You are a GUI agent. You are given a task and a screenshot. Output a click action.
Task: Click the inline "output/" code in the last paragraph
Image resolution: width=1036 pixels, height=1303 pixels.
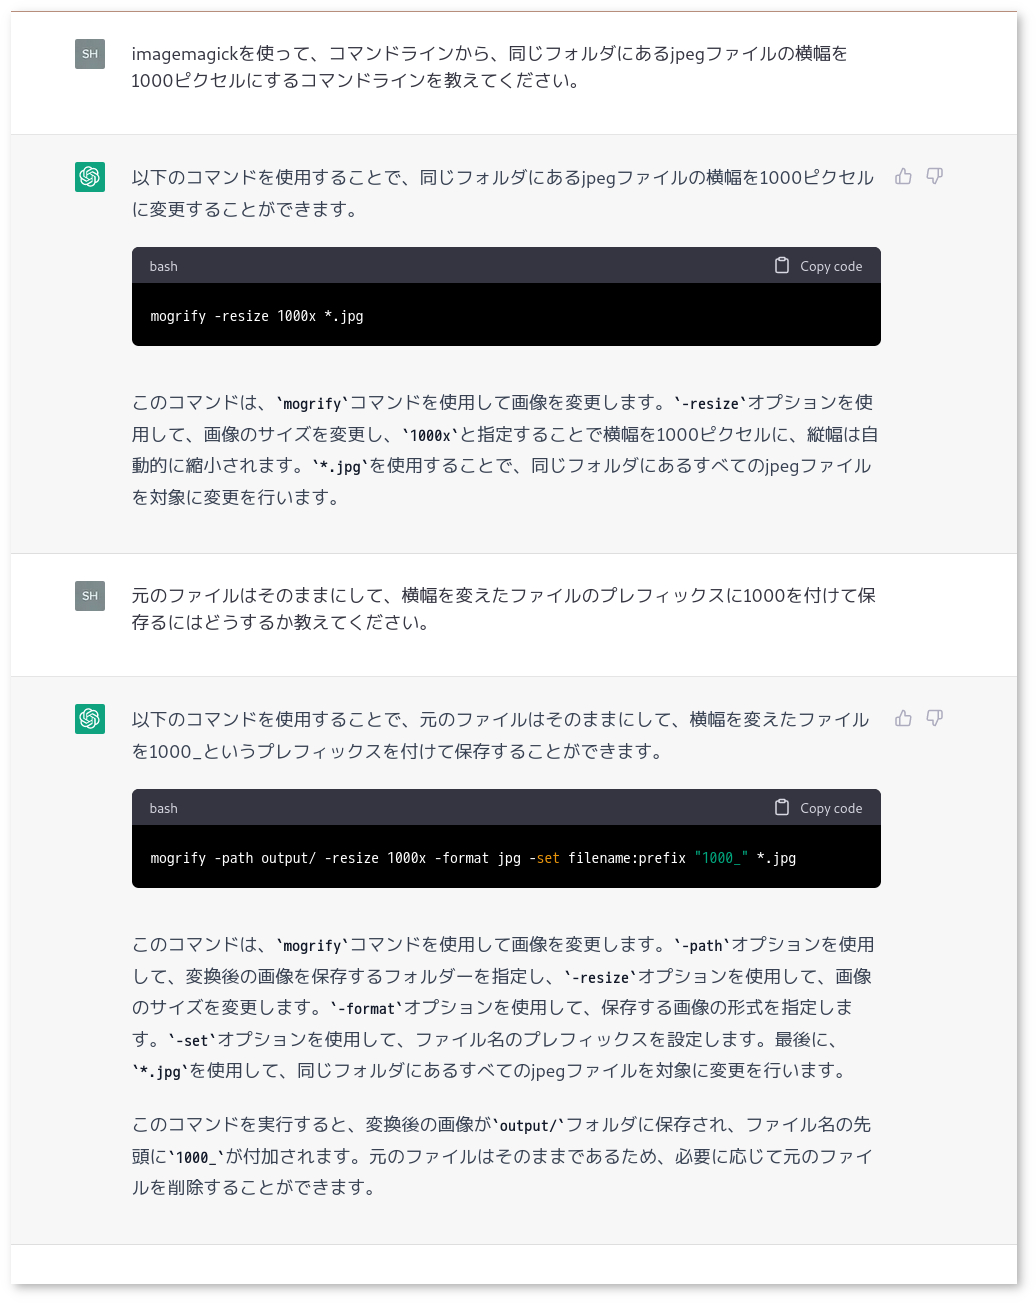(529, 1126)
